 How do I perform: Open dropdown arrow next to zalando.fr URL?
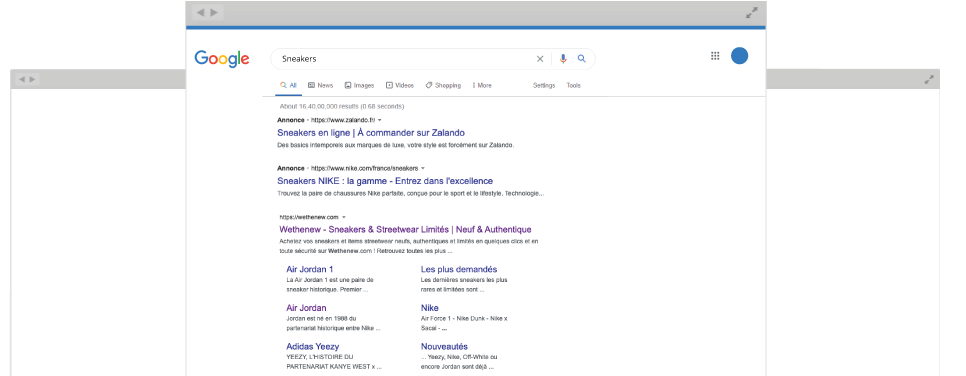click(380, 120)
